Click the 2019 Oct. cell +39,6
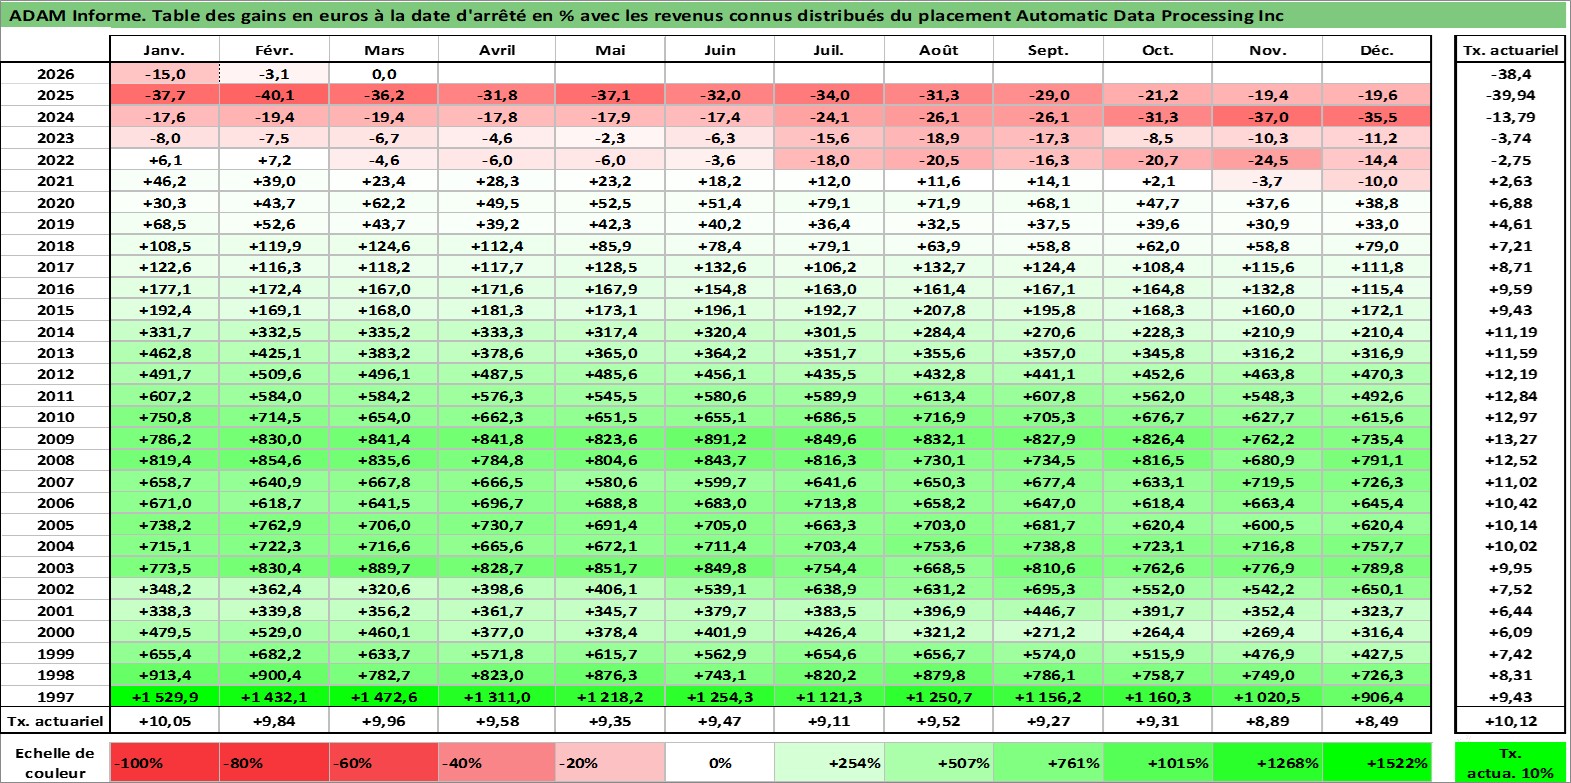 pos(1158,224)
